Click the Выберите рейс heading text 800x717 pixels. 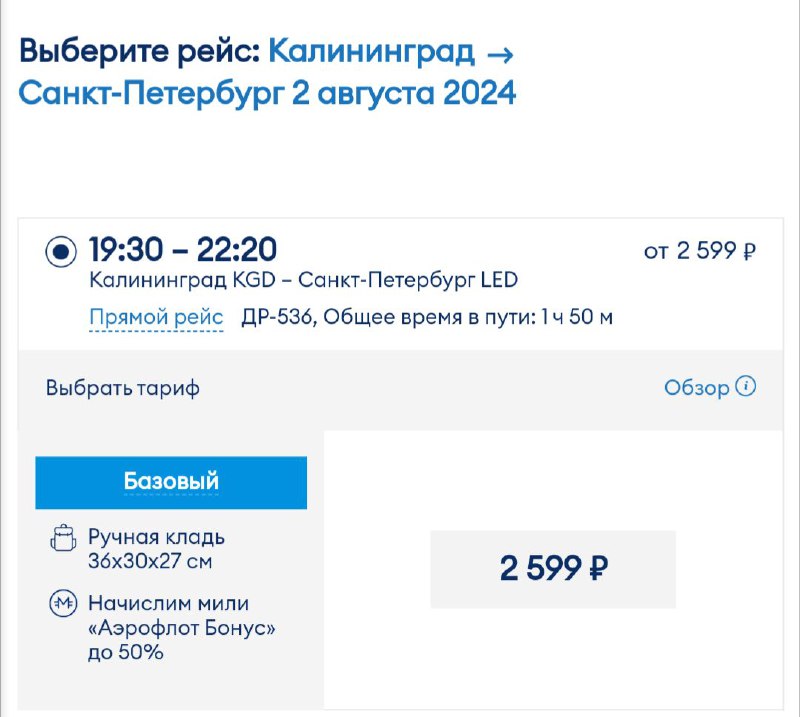[139, 50]
